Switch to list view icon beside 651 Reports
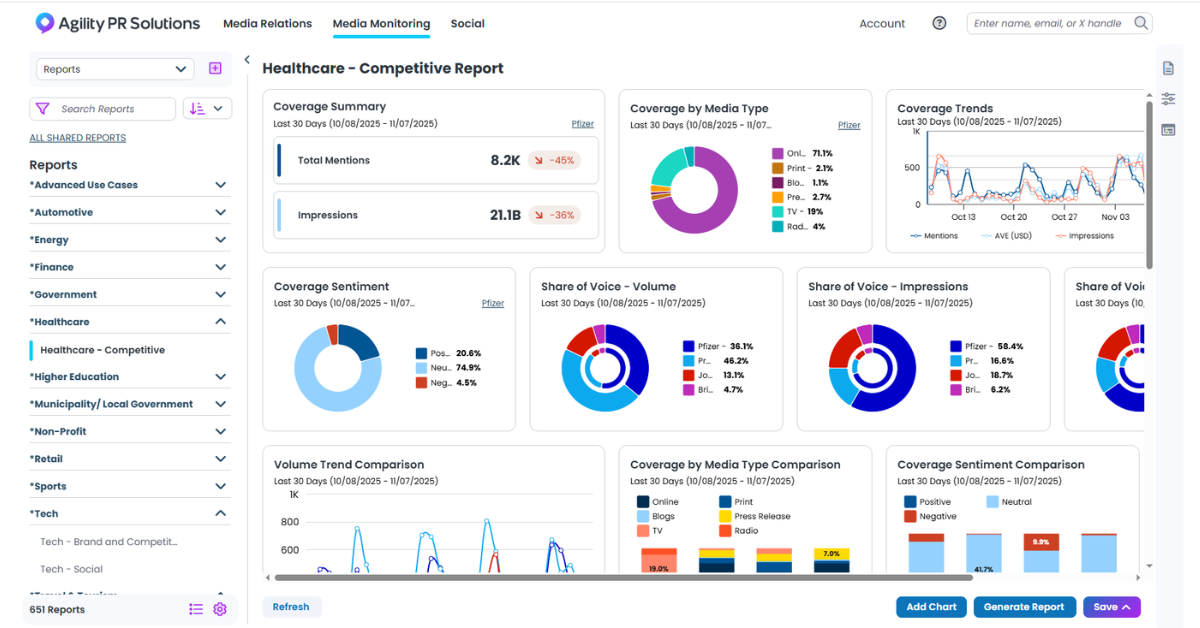Screen dimensions: 1200x628 tap(196, 609)
